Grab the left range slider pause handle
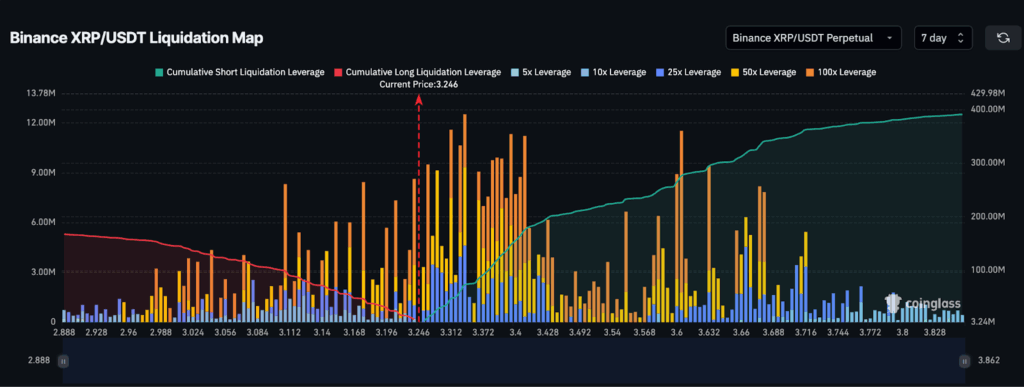This screenshot has height=387, width=1024. 63,360
